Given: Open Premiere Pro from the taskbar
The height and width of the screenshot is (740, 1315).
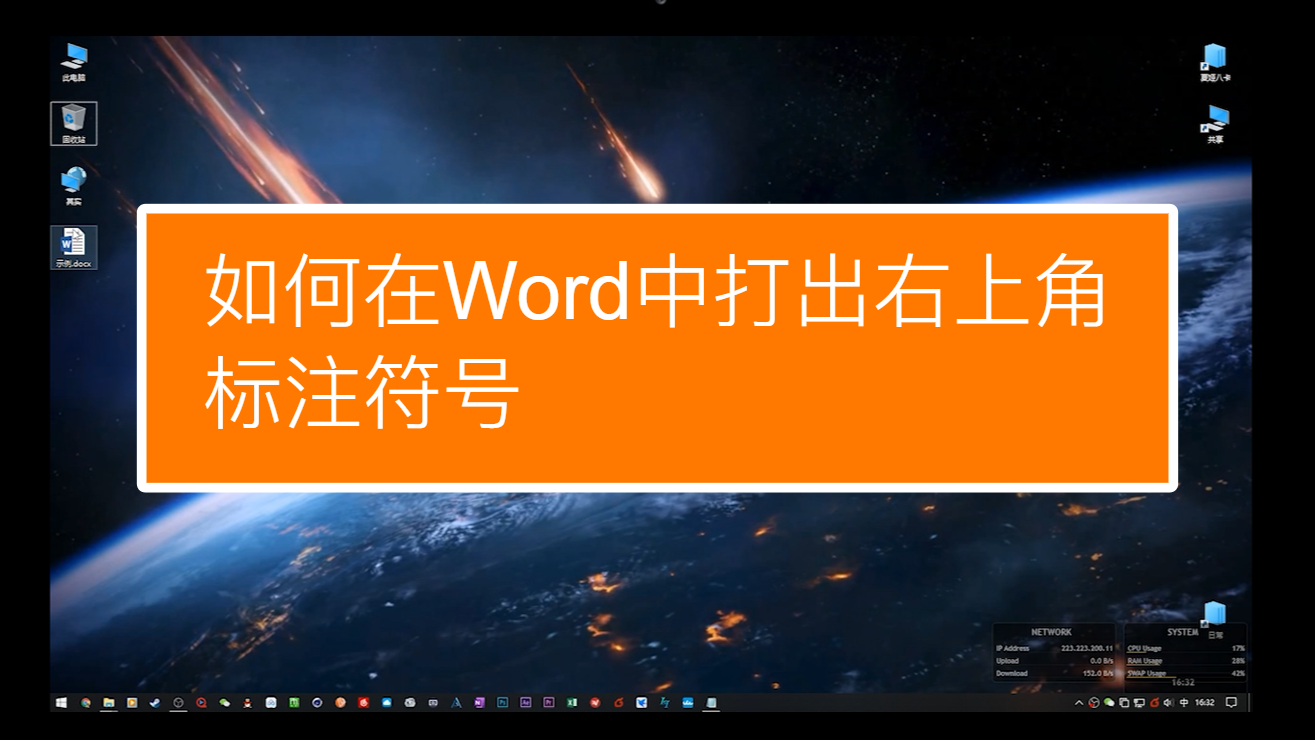Looking at the screenshot, I should click(x=548, y=703).
